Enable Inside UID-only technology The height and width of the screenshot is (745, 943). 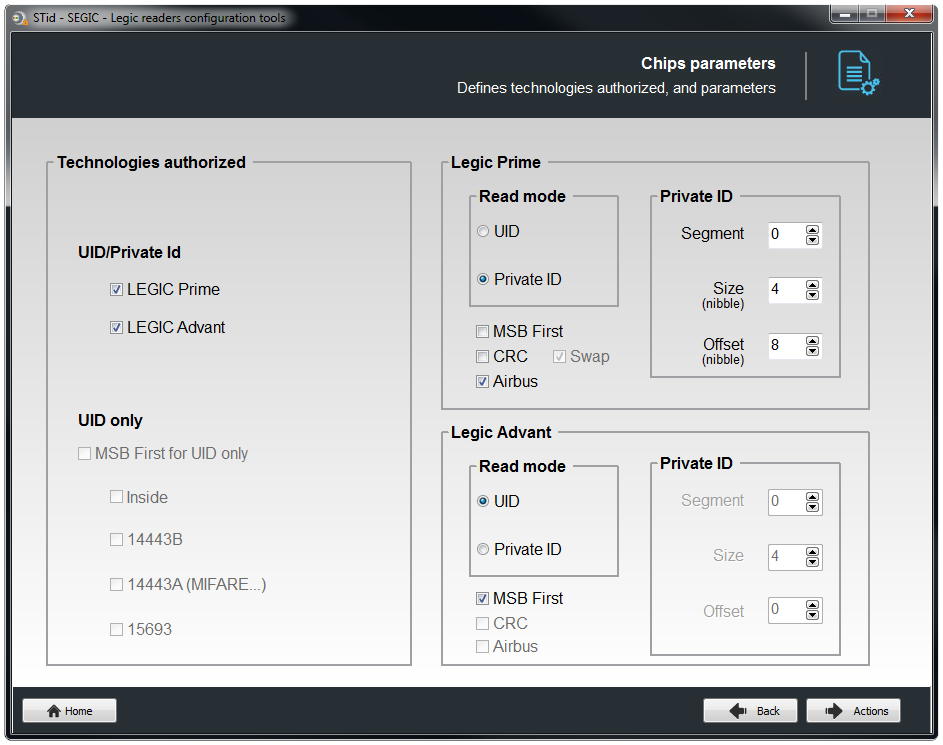(x=116, y=497)
